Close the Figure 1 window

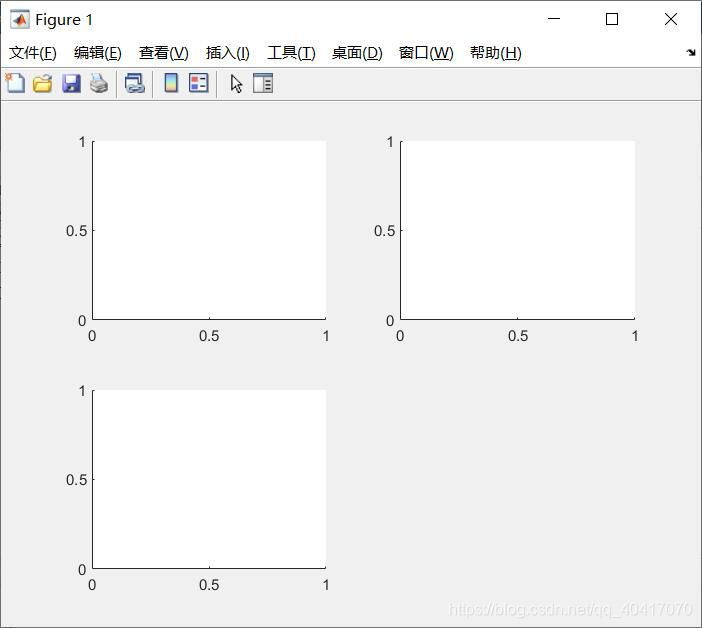pyautogui.click(x=671, y=19)
